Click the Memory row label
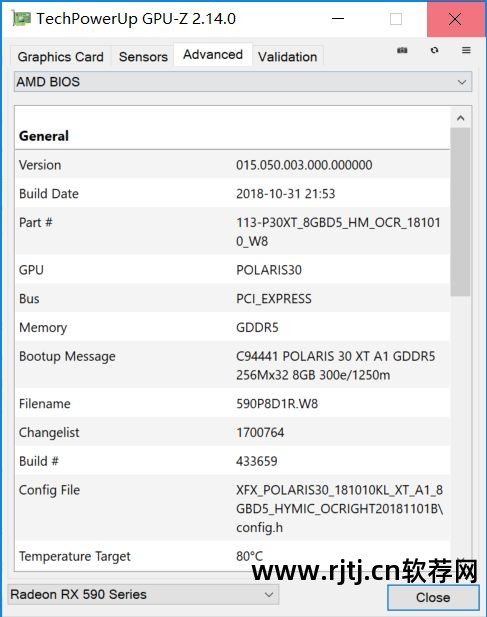This screenshot has height=617, width=487. (43, 327)
